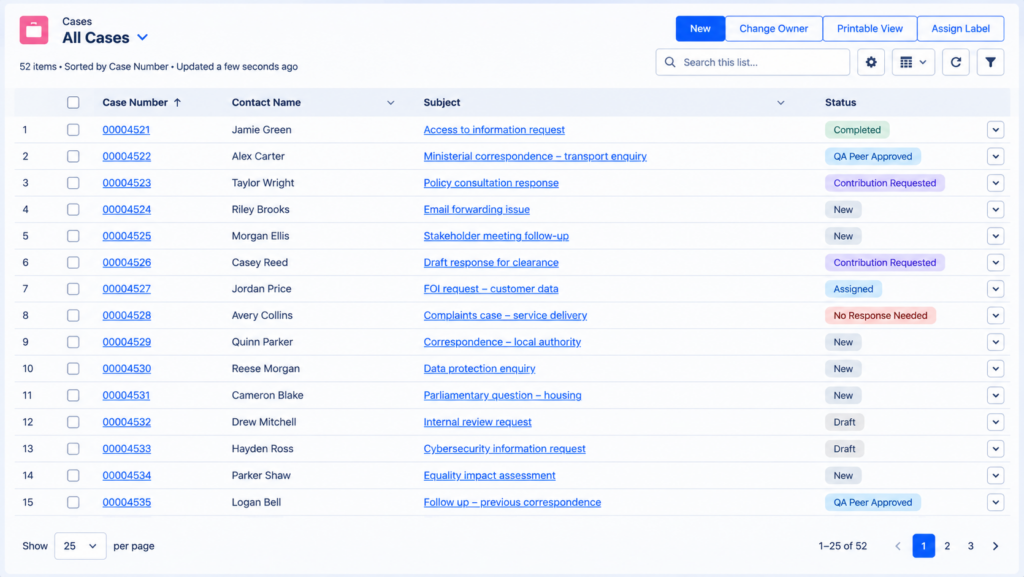Open Subject column menu chevron
Screen dimensions: 1024x577
click(x=780, y=102)
